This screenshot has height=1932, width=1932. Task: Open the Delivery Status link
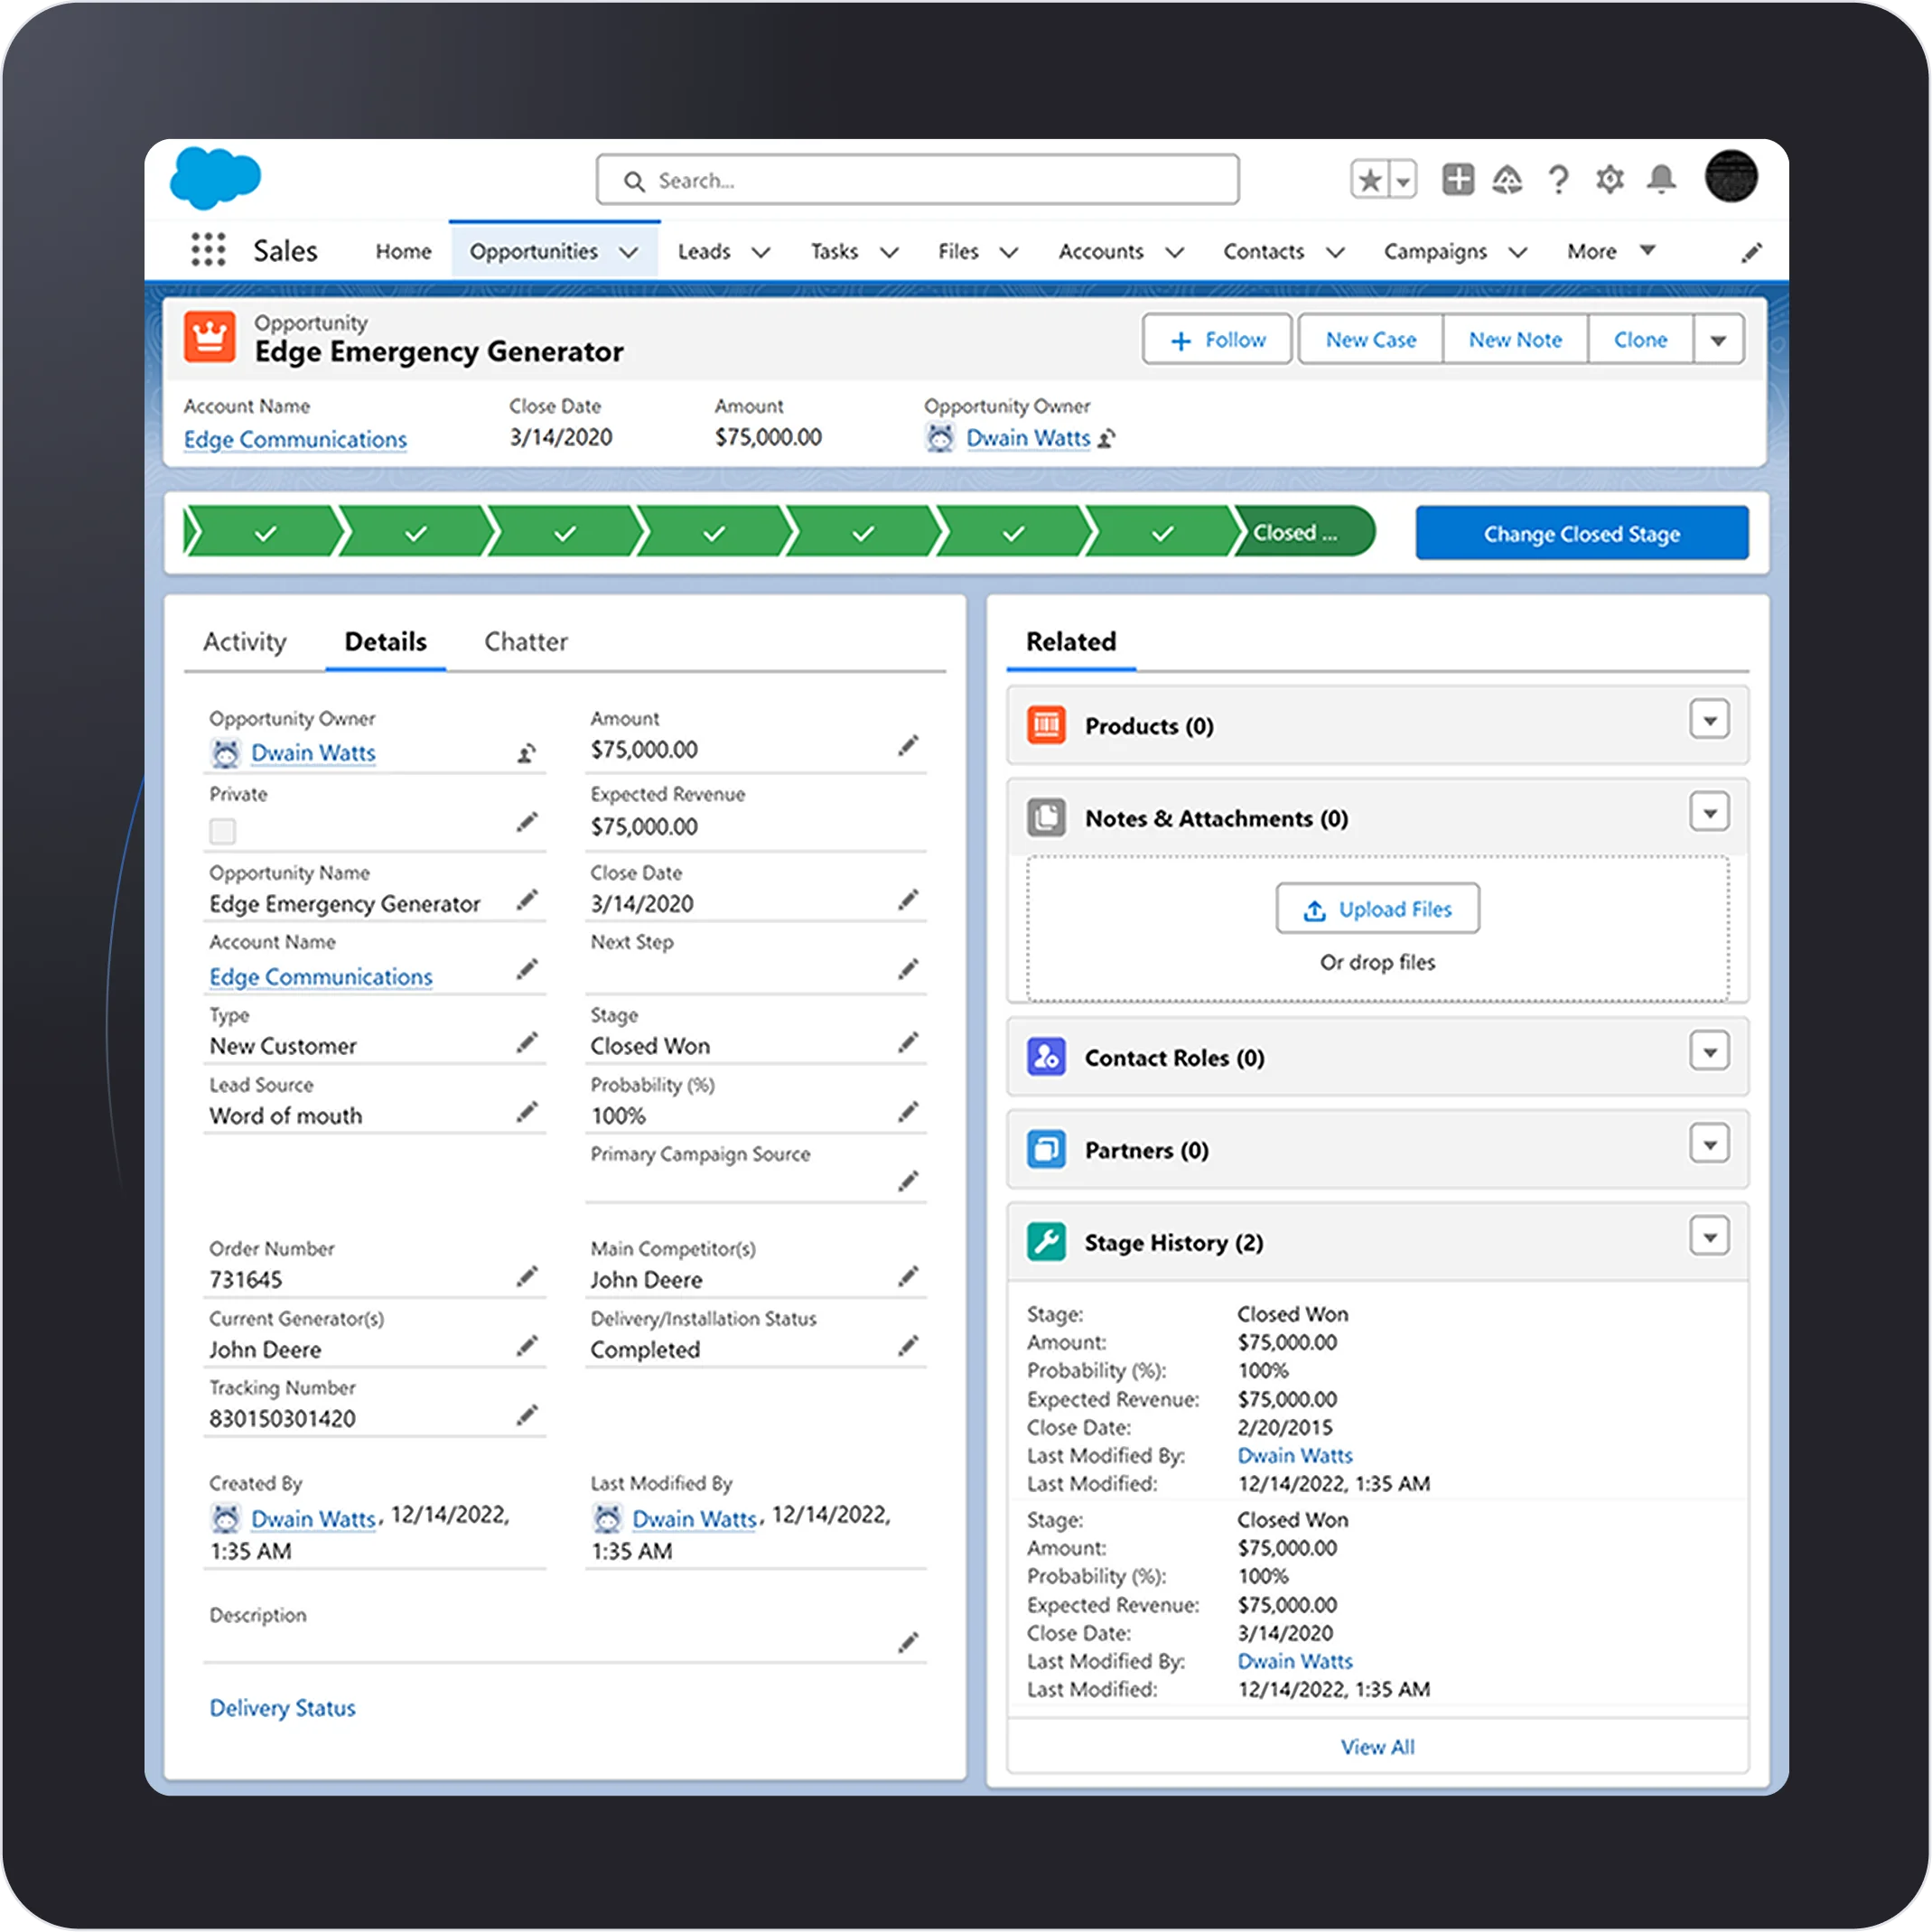point(282,1708)
